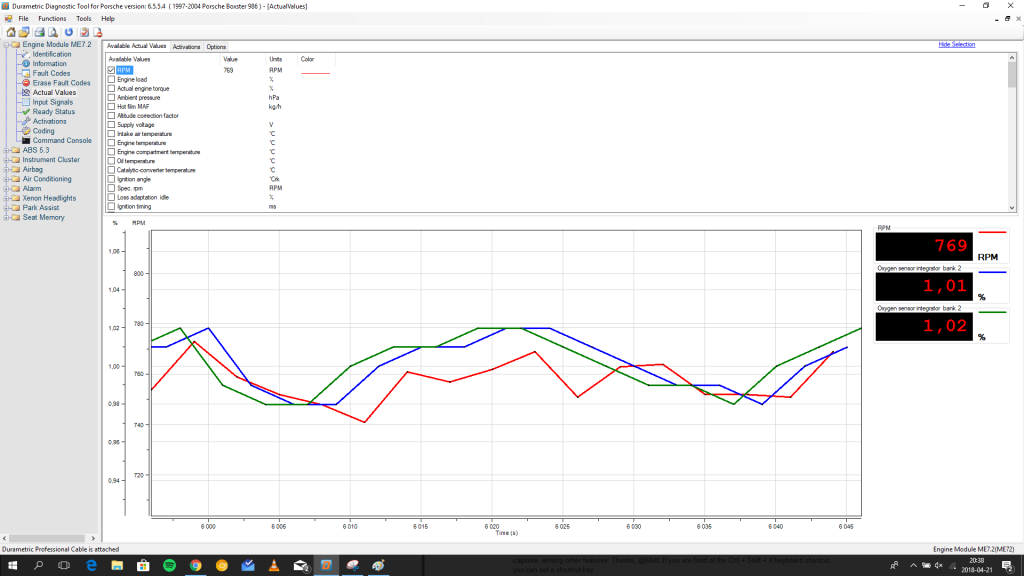Expand the Air Conditioning module node

point(5,179)
